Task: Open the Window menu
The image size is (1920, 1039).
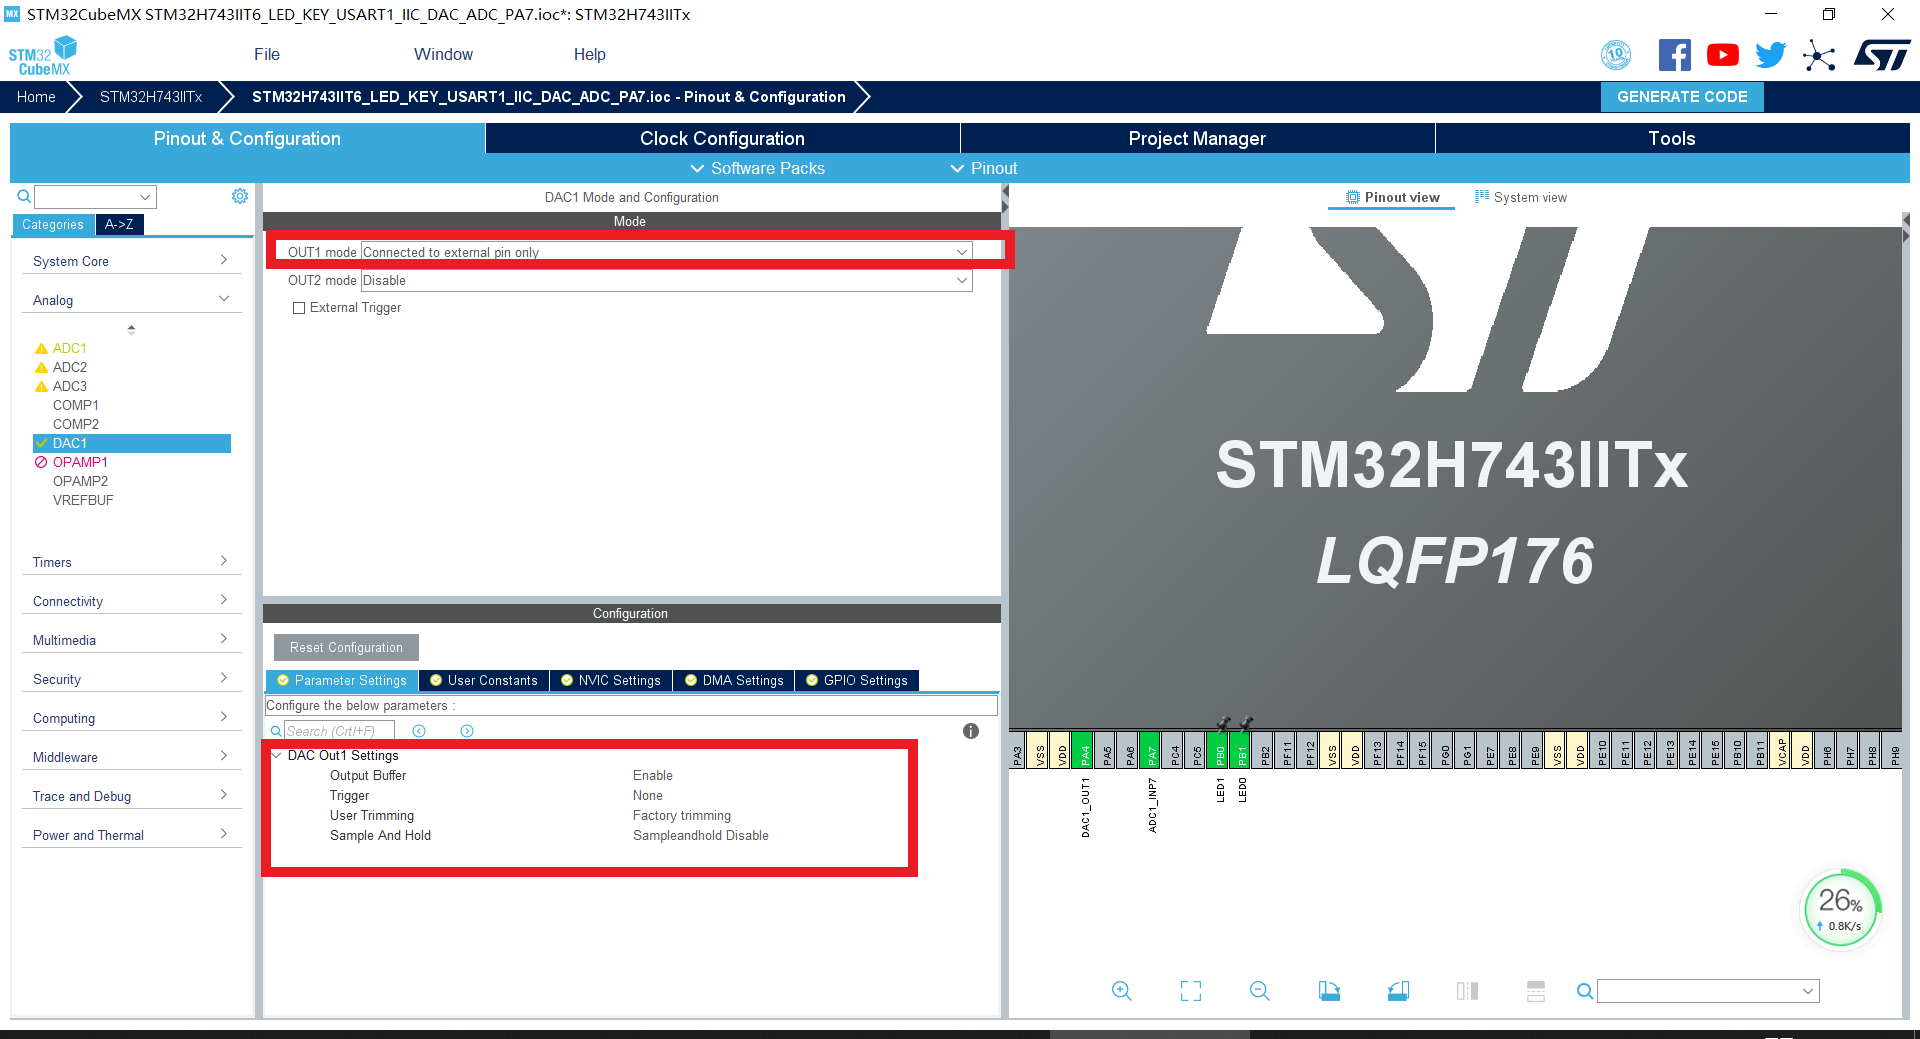Action: click(443, 54)
